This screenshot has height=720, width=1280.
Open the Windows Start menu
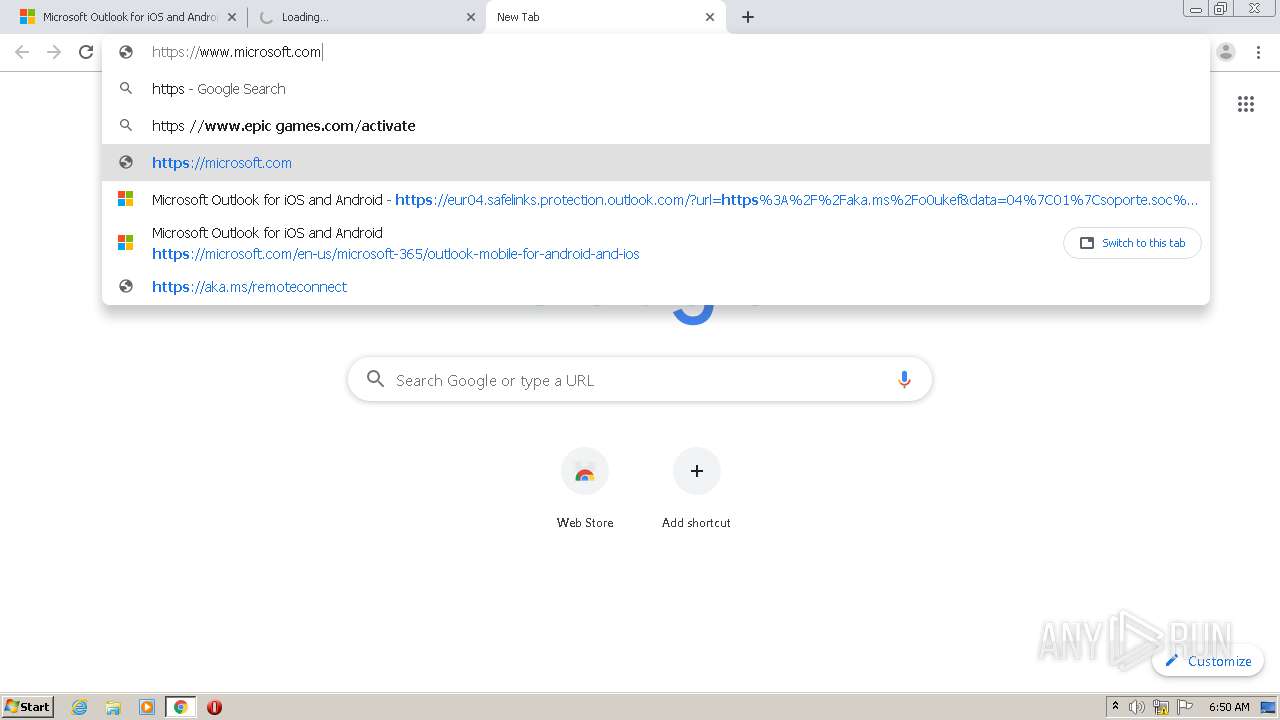pos(28,707)
